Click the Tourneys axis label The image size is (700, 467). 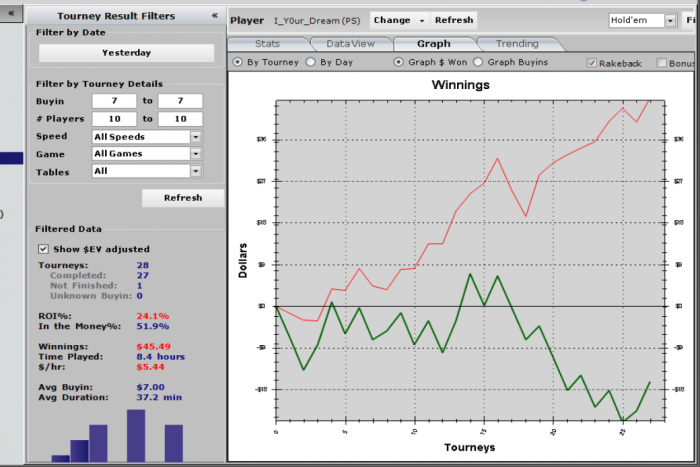point(470,447)
